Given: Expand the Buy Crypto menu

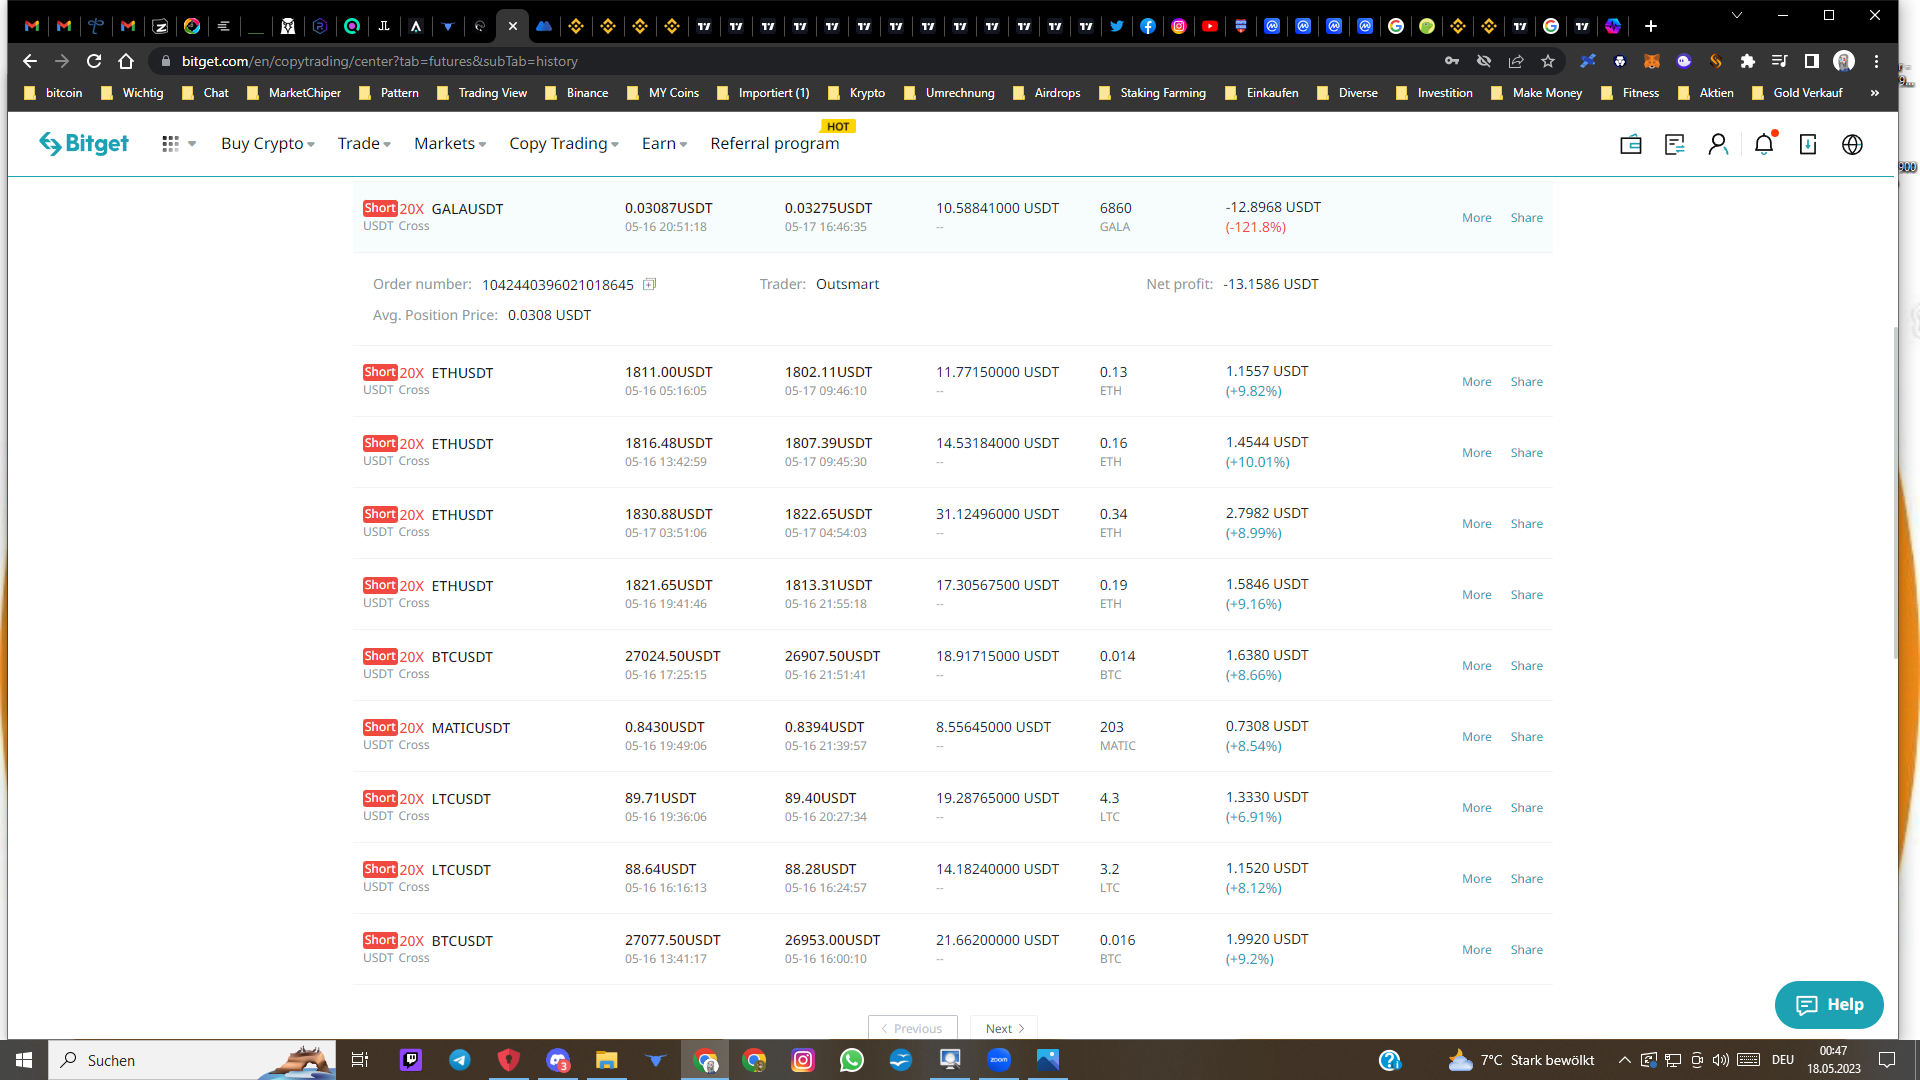Looking at the screenshot, I should click(x=268, y=144).
